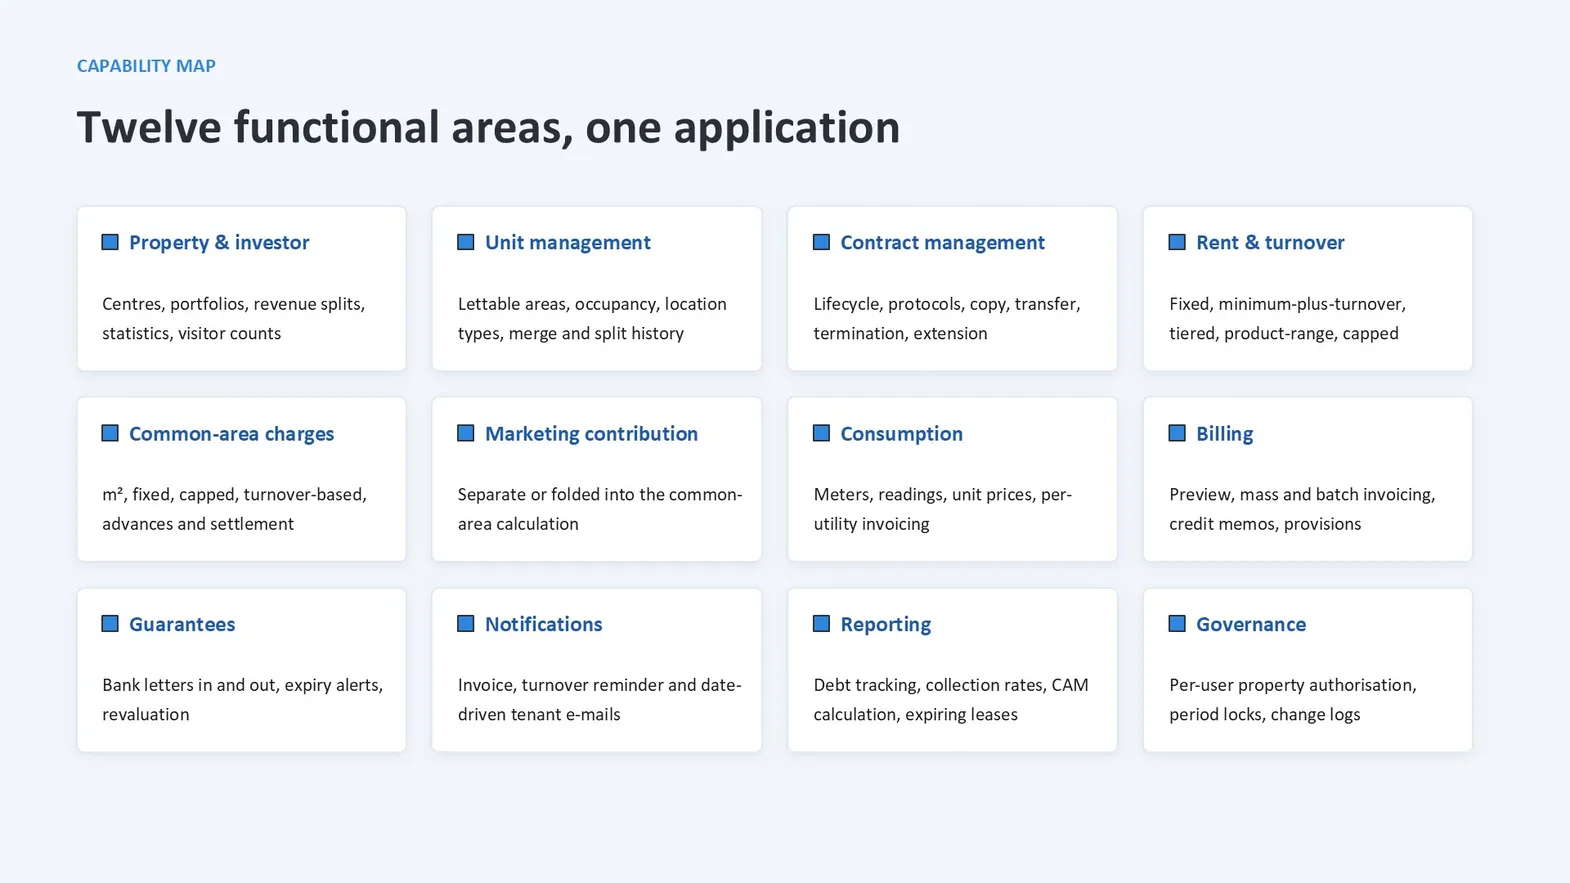Click the blue square beside Marketing contribution
The height and width of the screenshot is (883, 1570).
click(466, 433)
